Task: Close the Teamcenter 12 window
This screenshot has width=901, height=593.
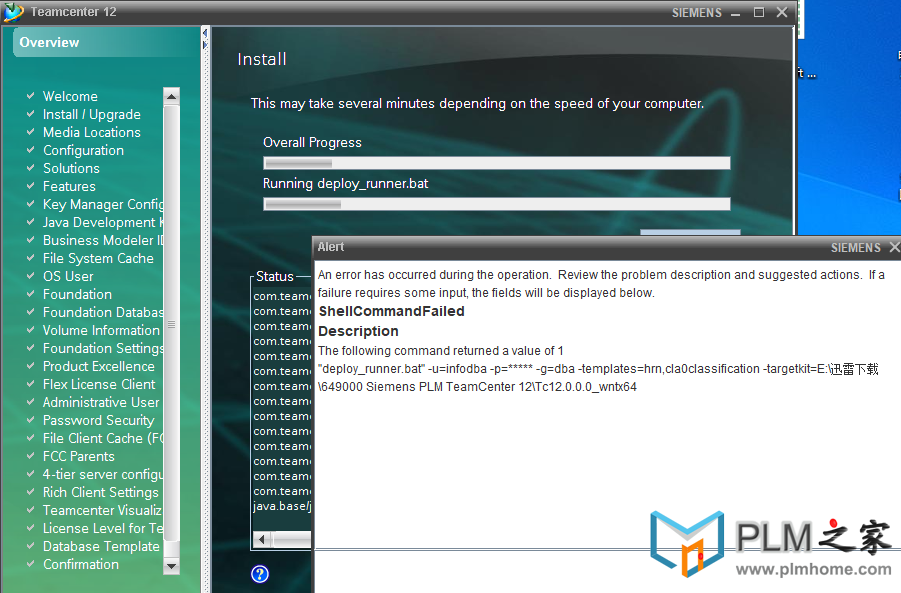Action: click(782, 13)
